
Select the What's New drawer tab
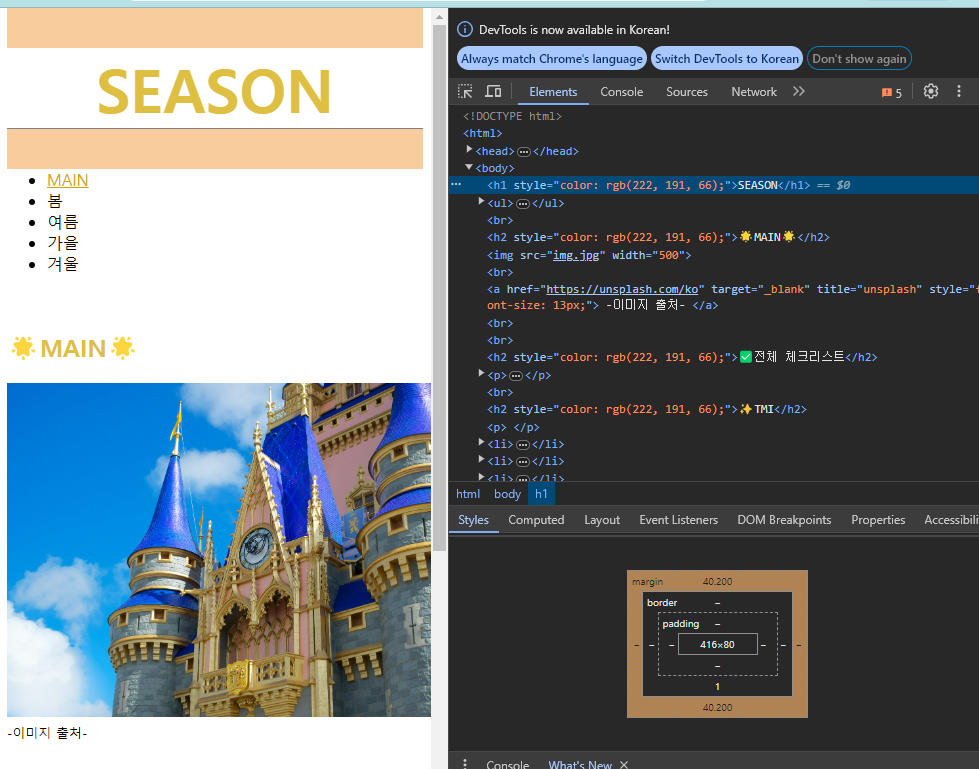click(x=580, y=764)
